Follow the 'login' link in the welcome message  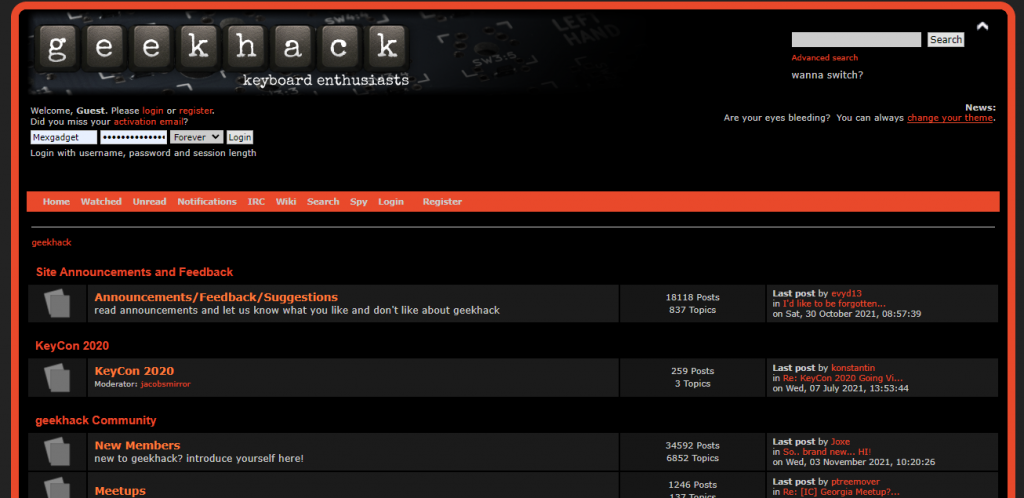(153, 111)
